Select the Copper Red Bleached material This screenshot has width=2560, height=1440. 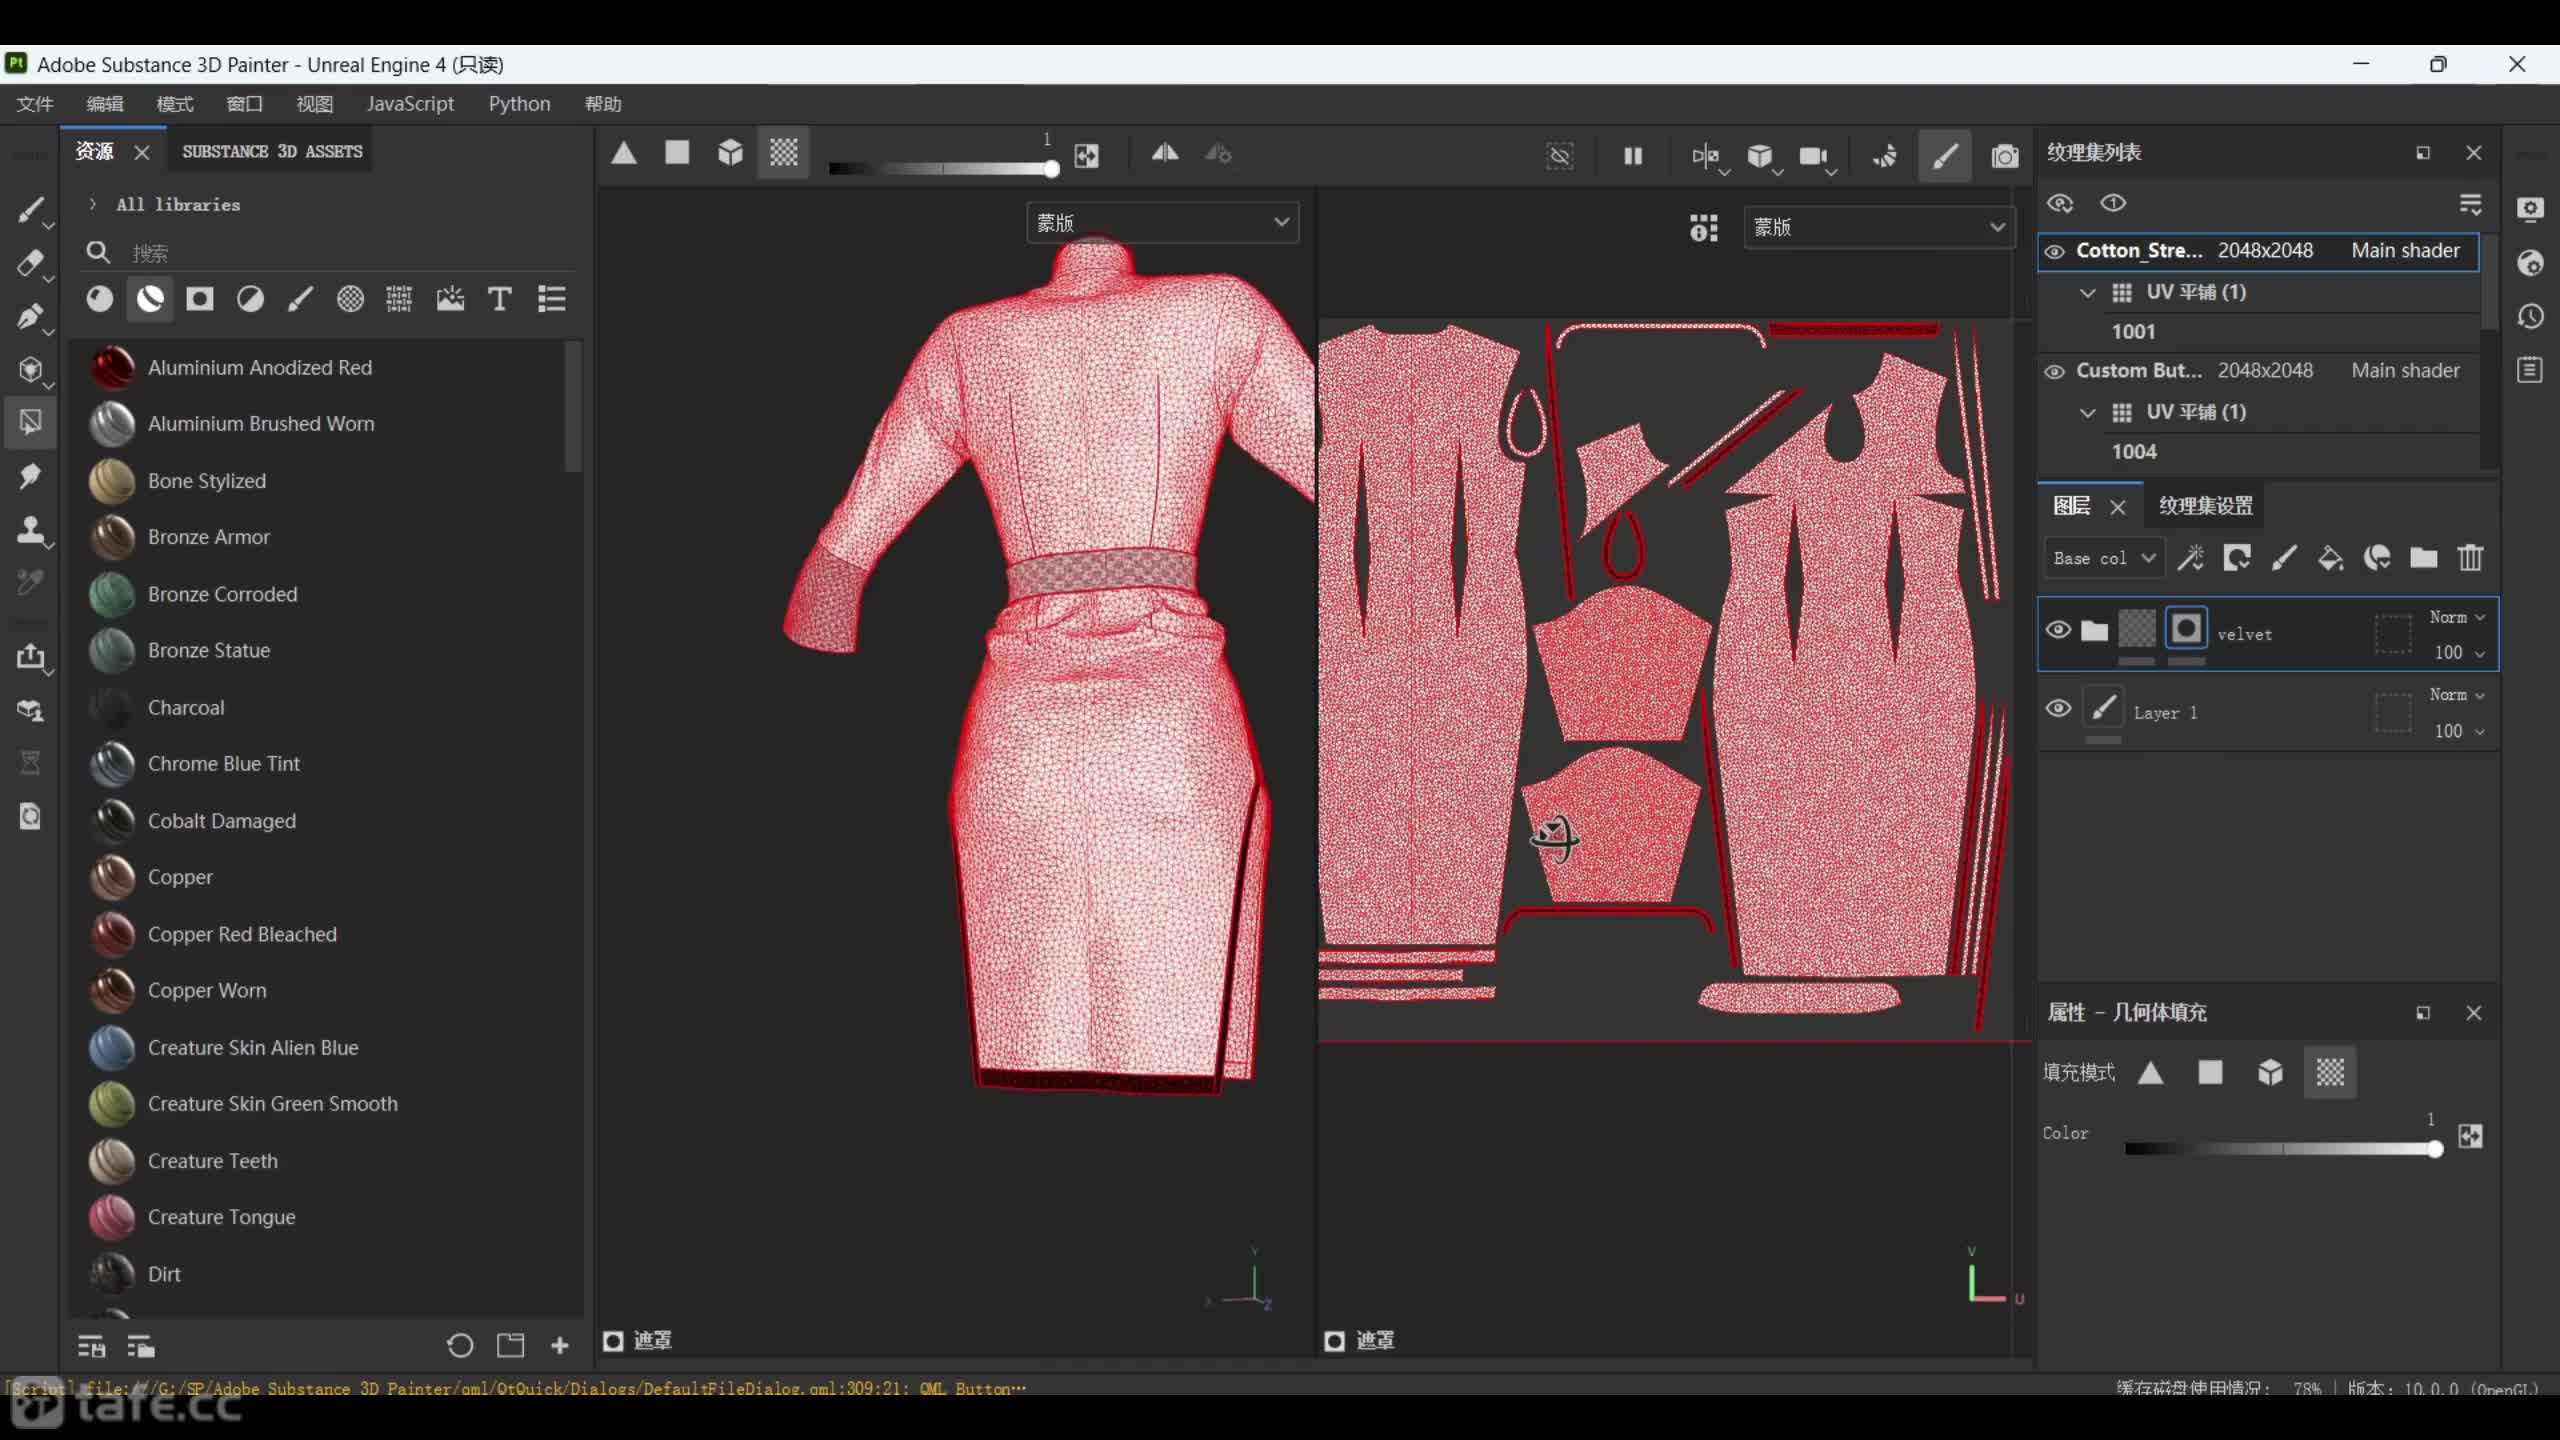(242, 934)
